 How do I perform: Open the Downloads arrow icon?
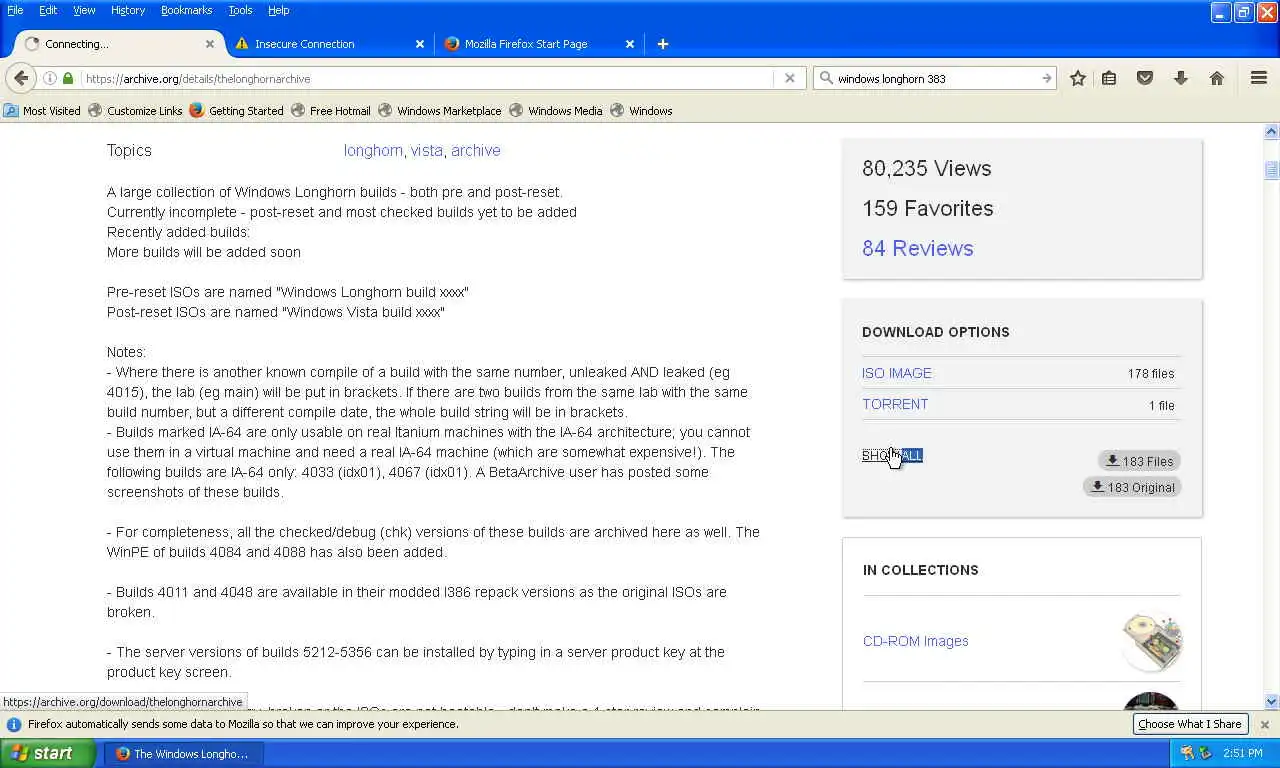1181,78
